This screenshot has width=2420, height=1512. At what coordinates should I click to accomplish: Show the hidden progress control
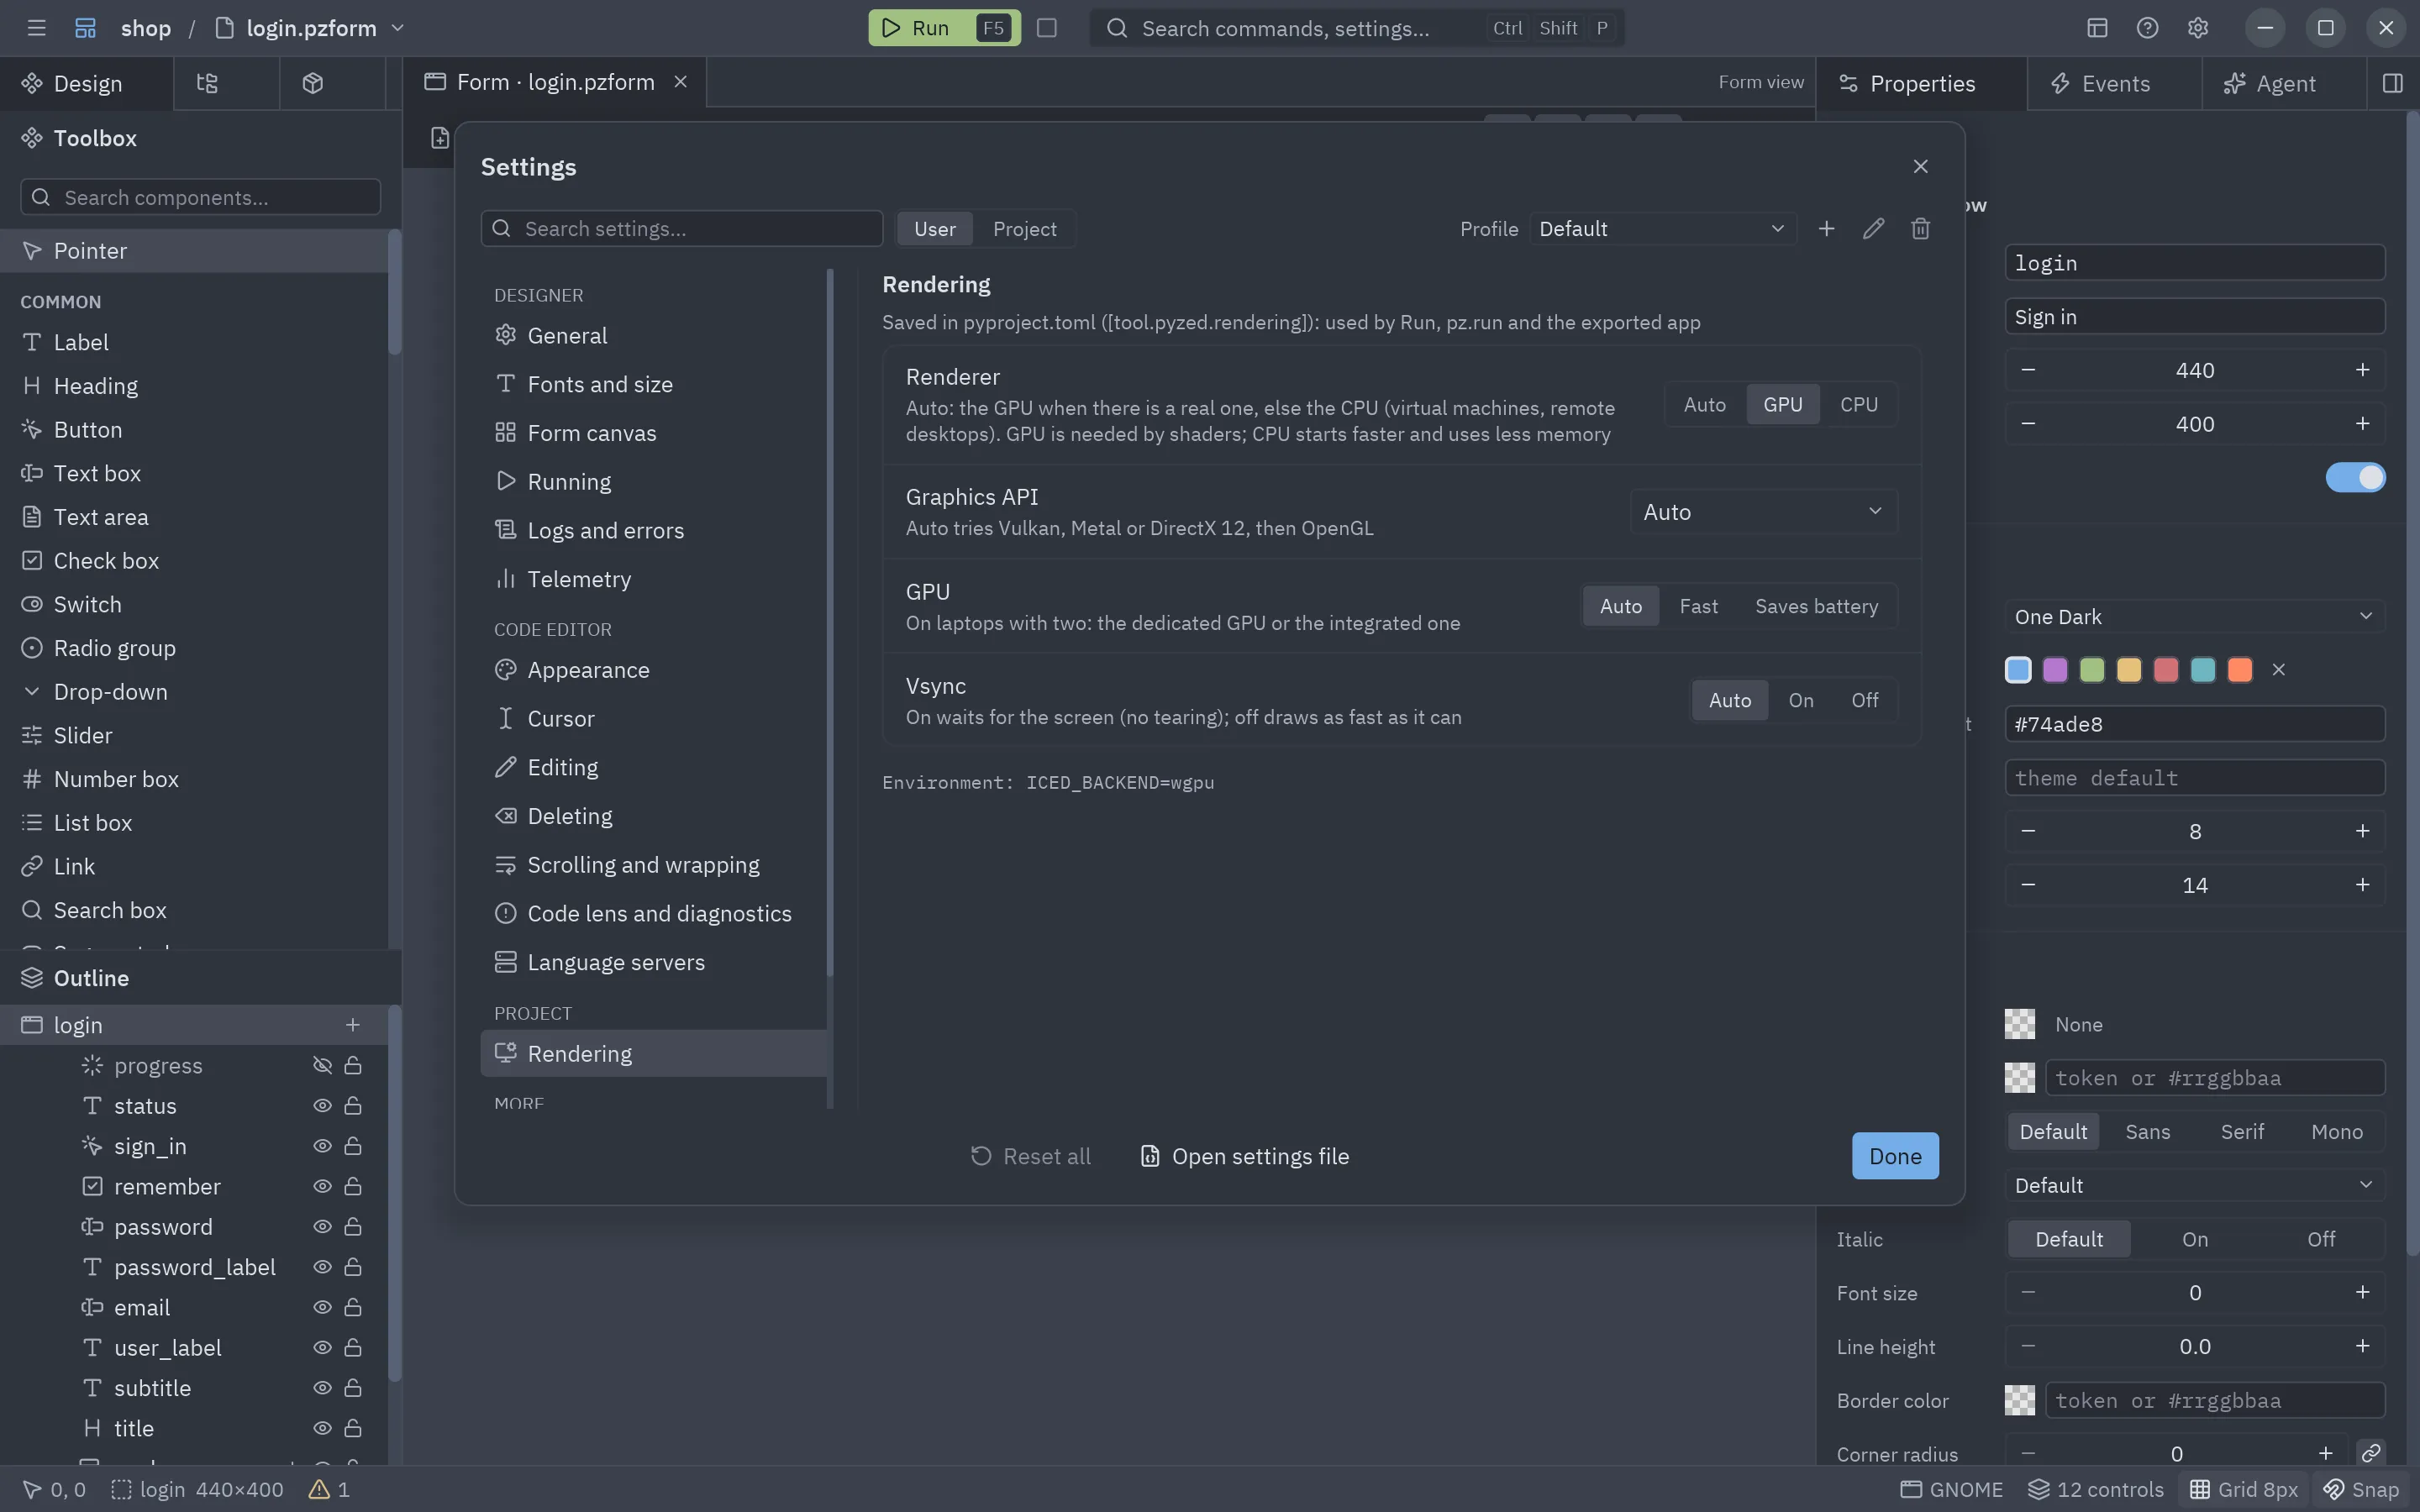click(x=322, y=1066)
